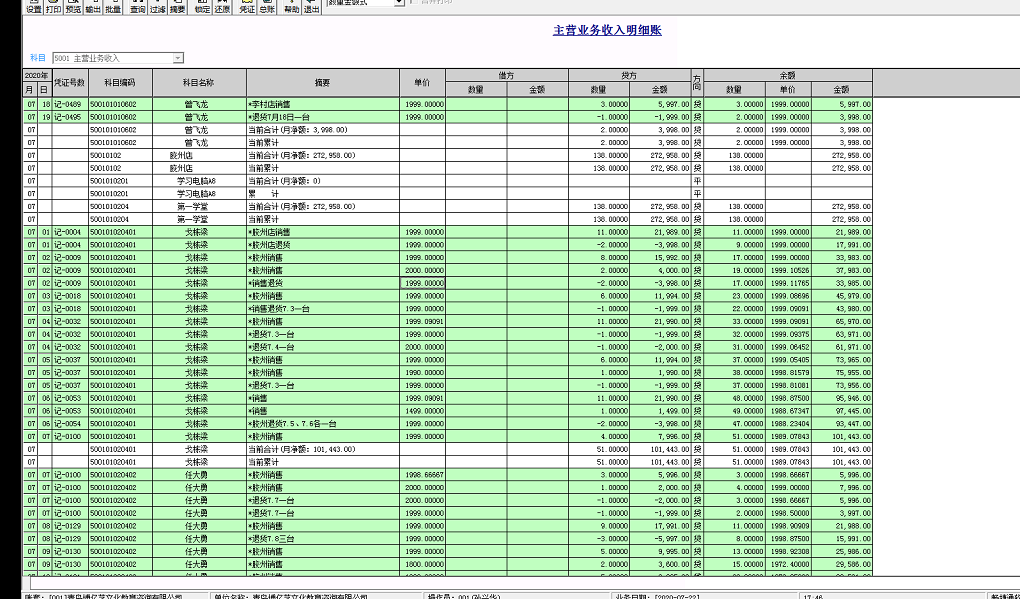Select voucher cell 记-0489

pos(70,104)
